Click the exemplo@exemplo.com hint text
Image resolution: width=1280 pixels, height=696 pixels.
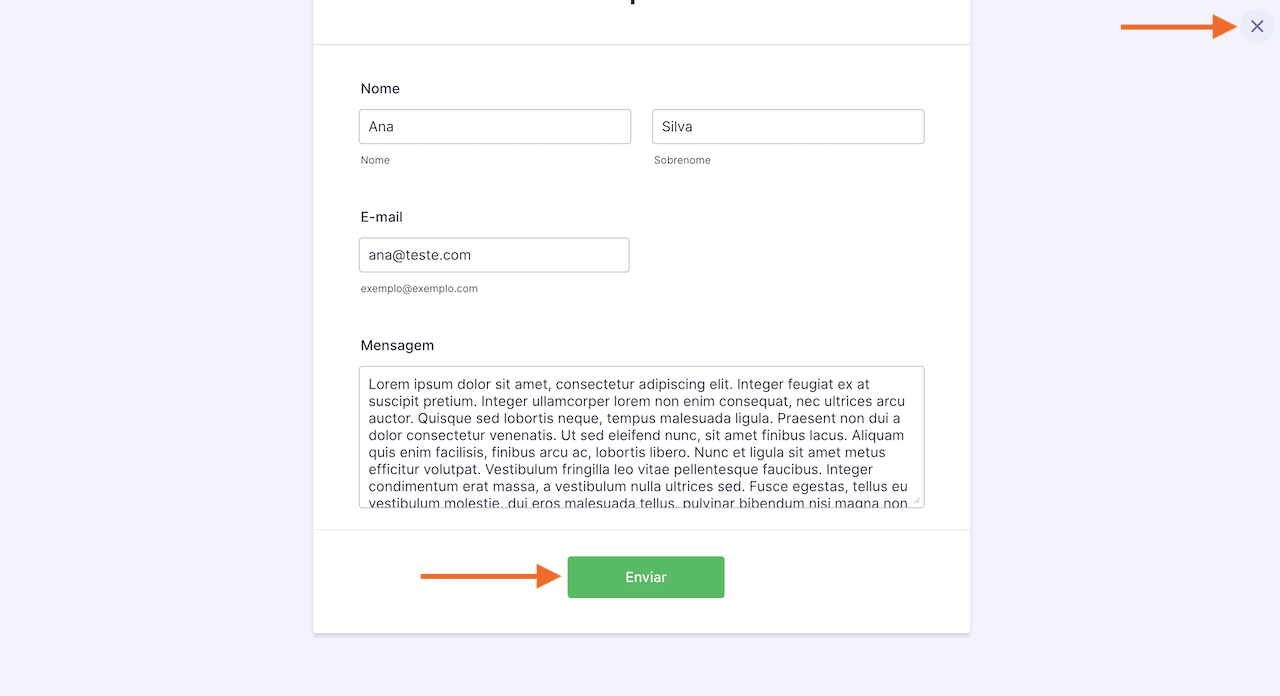coord(419,289)
